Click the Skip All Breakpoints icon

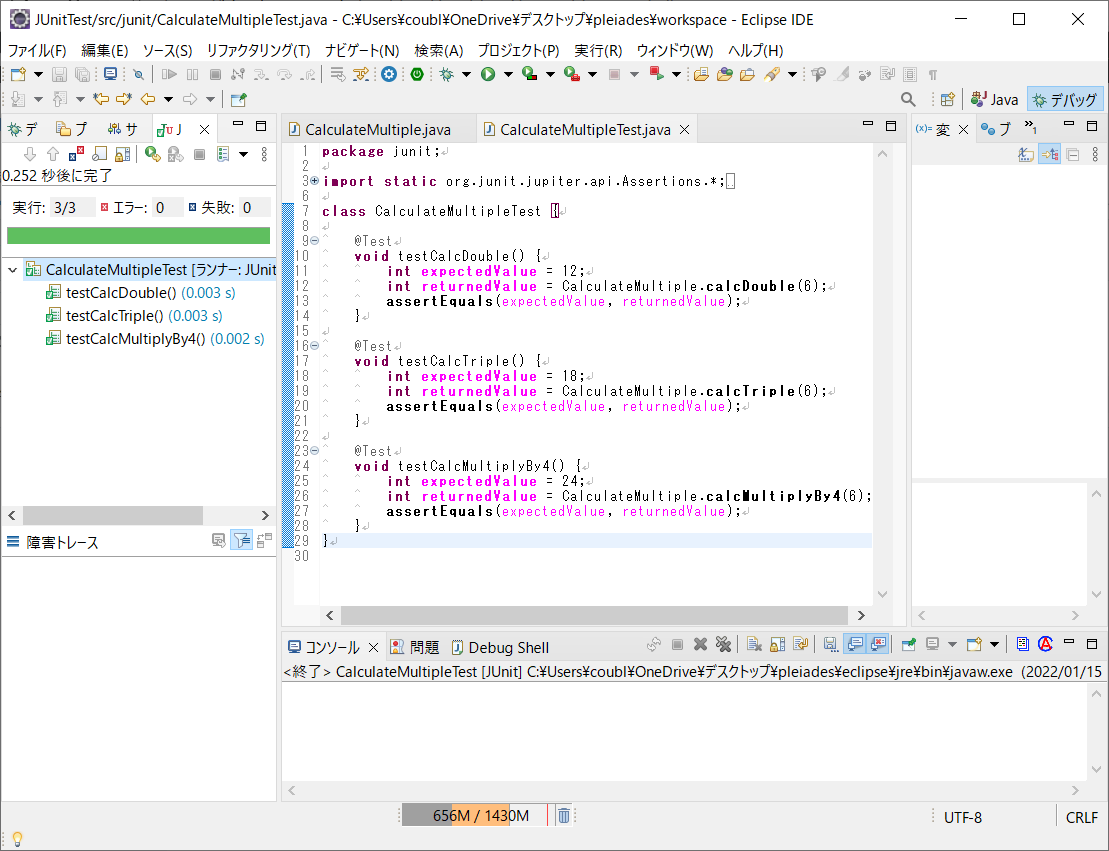pos(139,74)
